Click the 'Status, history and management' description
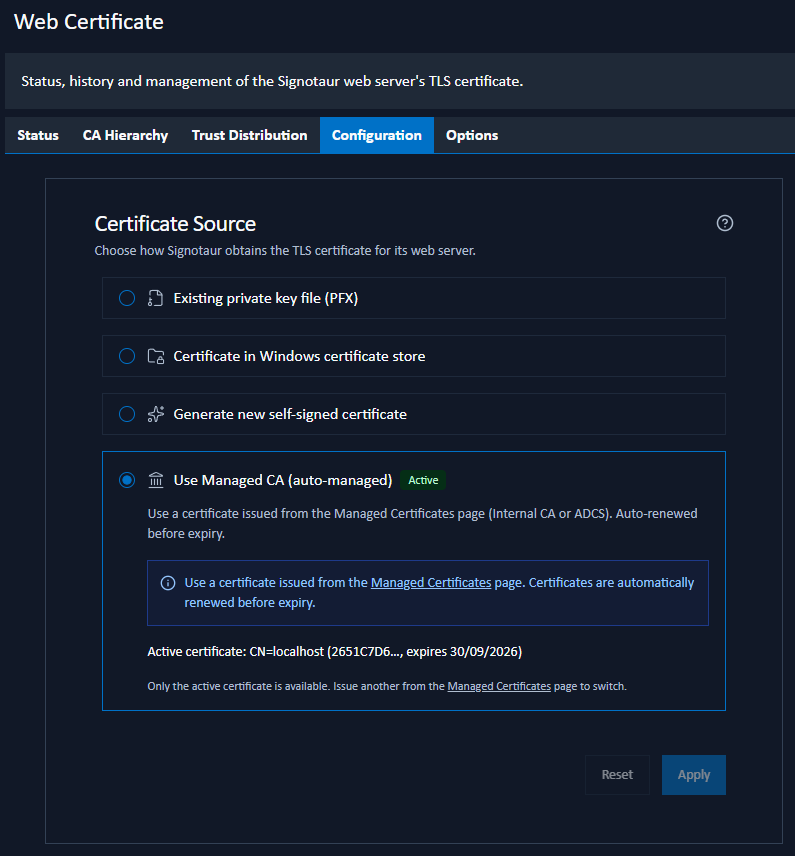The width and height of the screenshot is (795, 856). pyautogui.click(x=272, y=81)
